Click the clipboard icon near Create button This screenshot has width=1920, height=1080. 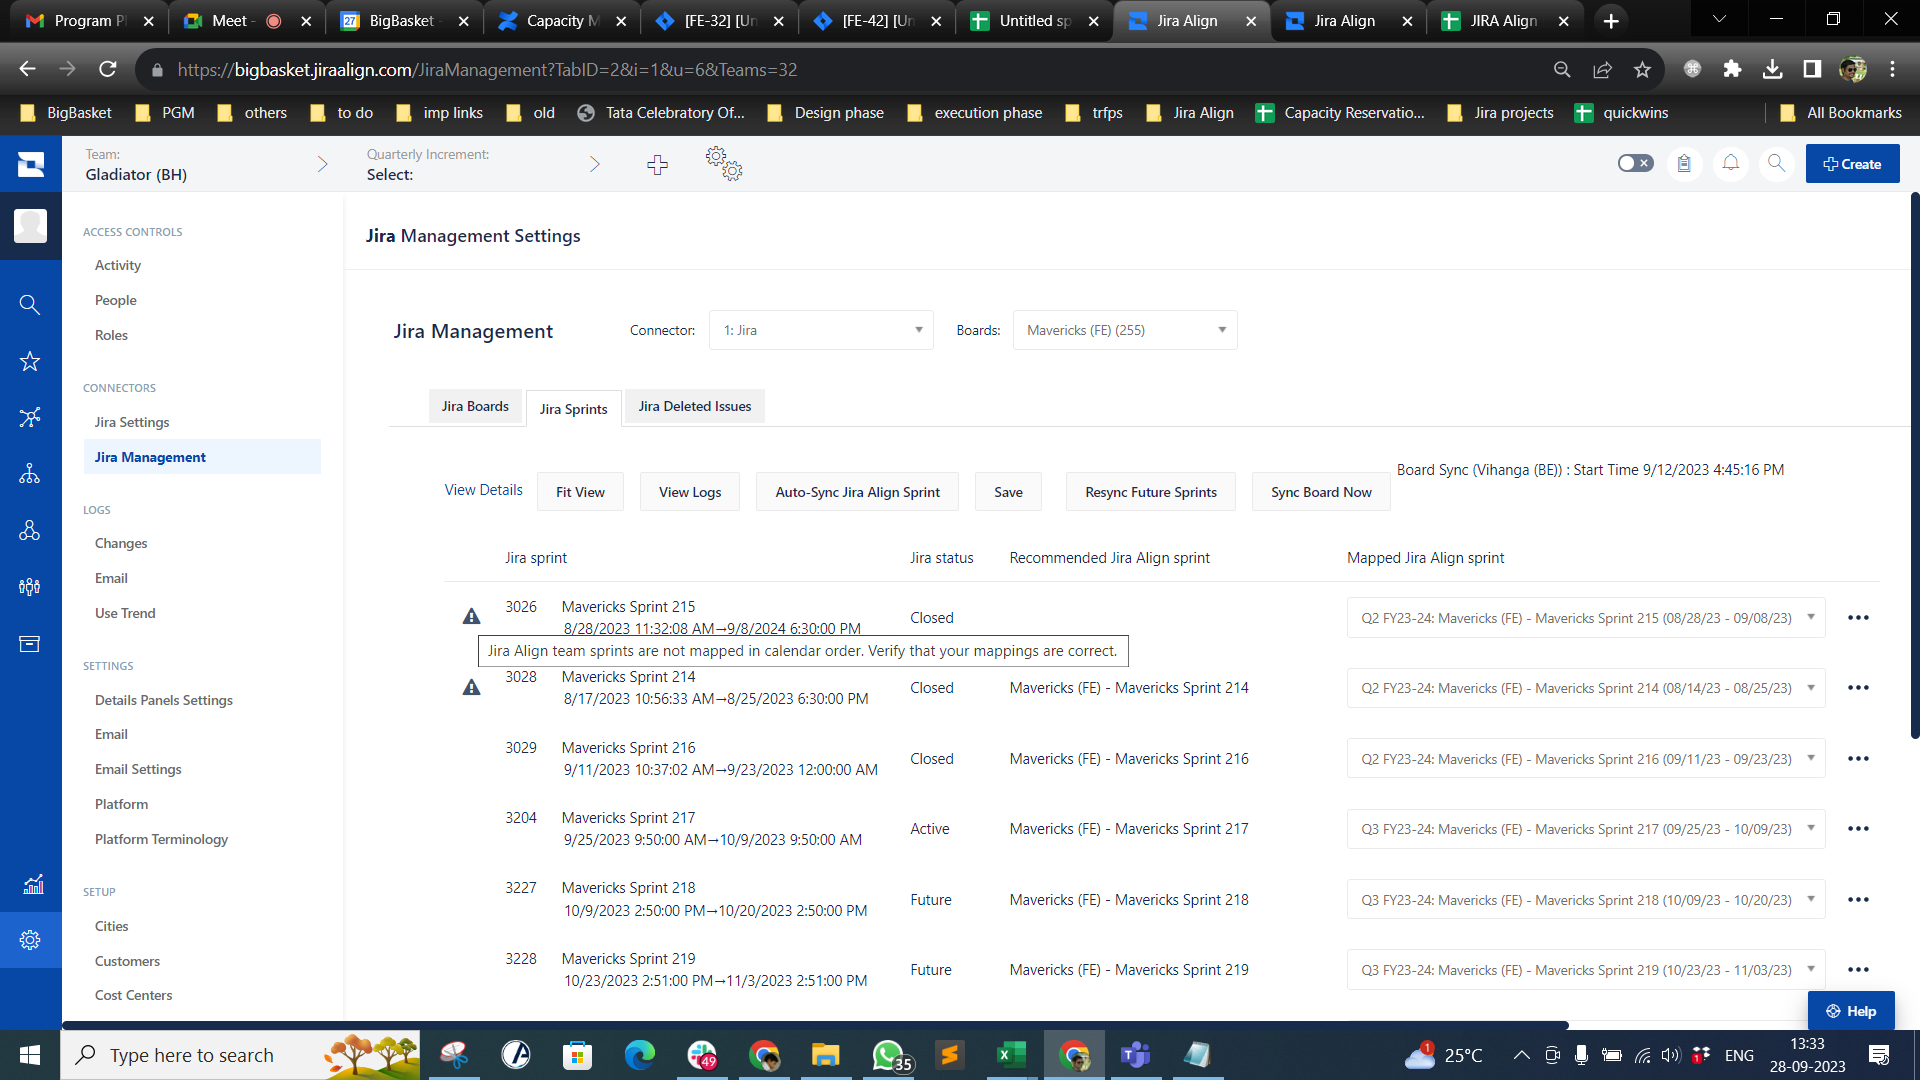coord(1685,163)
